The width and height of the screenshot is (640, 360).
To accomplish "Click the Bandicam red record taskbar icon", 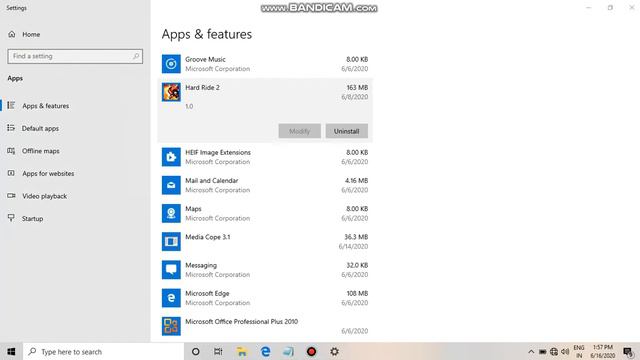I will pyautogui.click(x=311, y=351).
